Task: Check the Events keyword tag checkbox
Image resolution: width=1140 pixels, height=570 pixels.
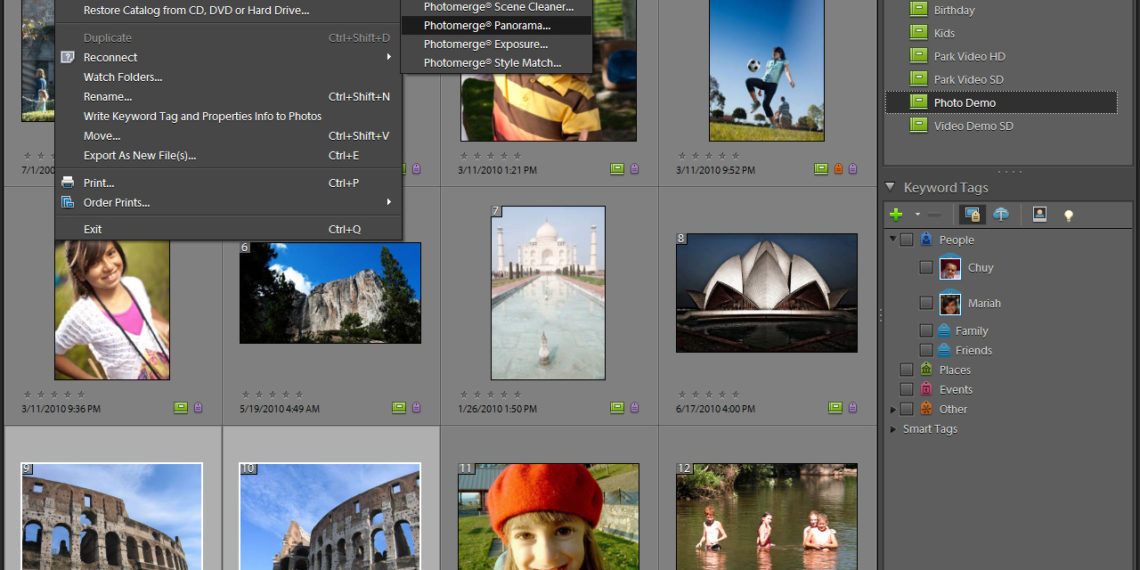Action: click(x=907, y=389)
